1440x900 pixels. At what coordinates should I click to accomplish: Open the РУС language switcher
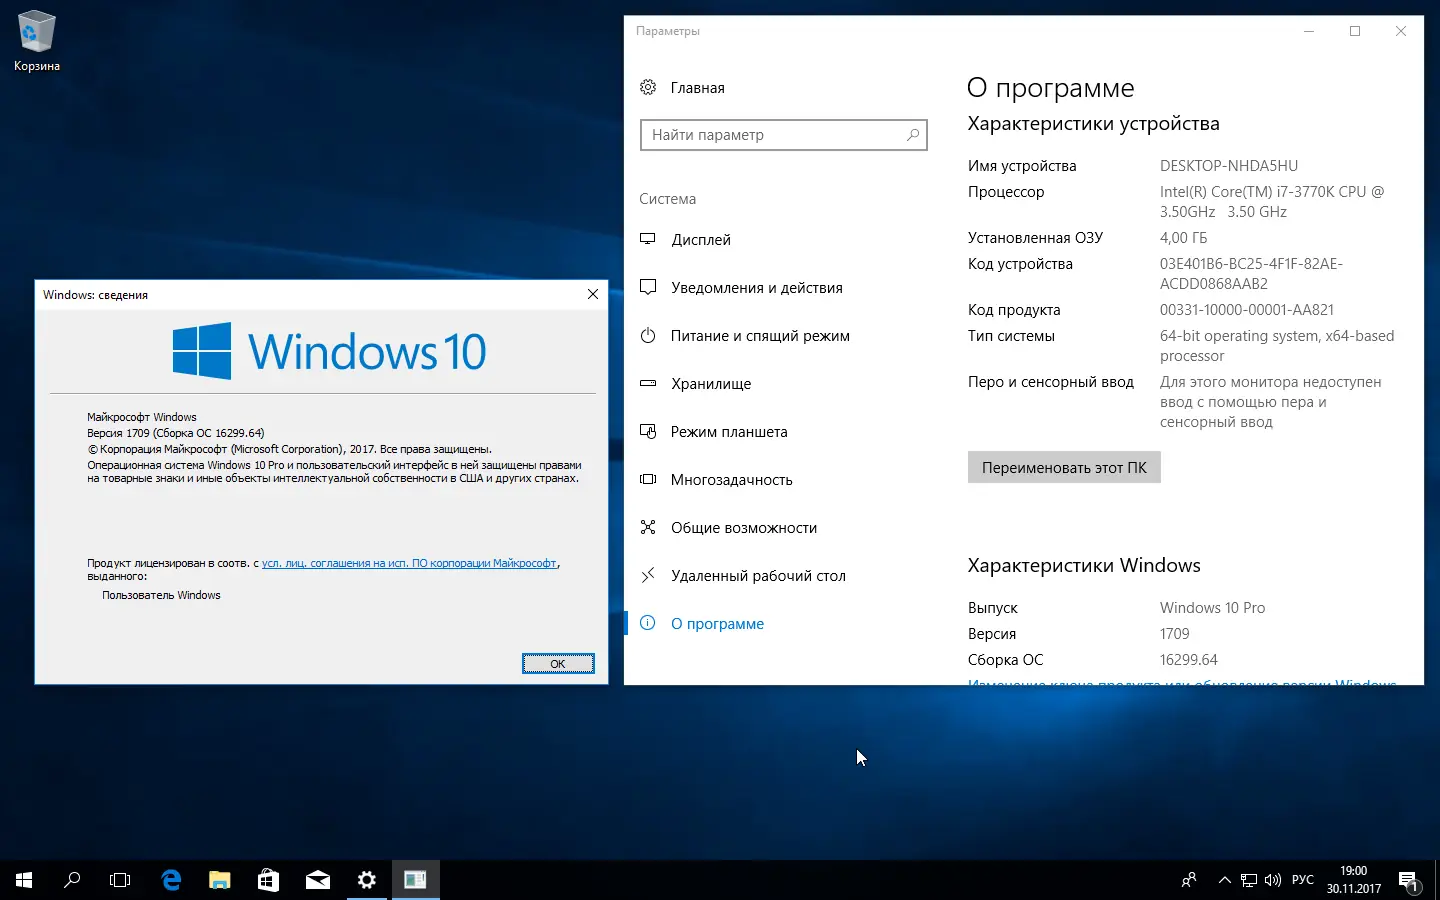pyautogui.click(x=1302, y=880)
